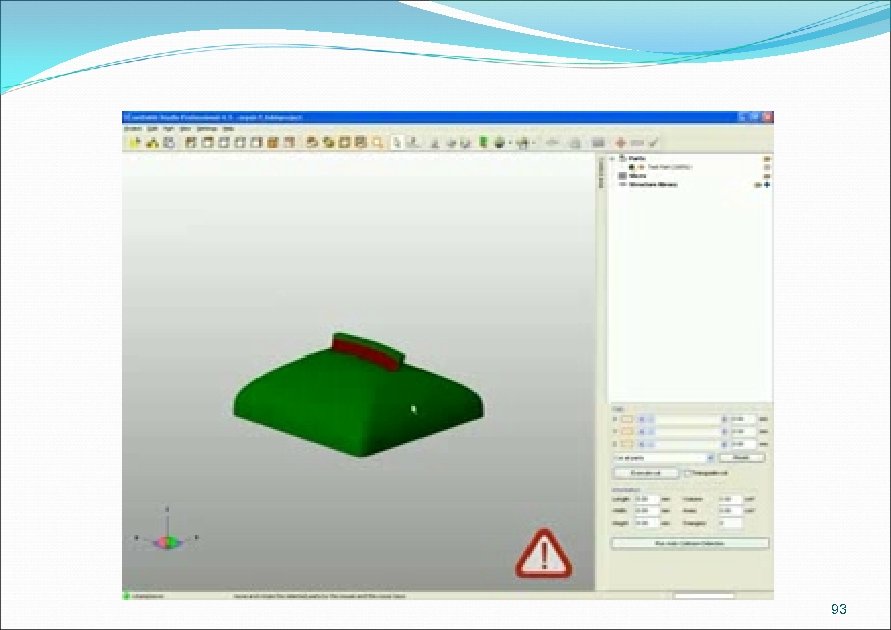Viewport: 891px width, 630px height.
Task: Click Run Auto Collision Detection button
Action: tap(690, 544)
